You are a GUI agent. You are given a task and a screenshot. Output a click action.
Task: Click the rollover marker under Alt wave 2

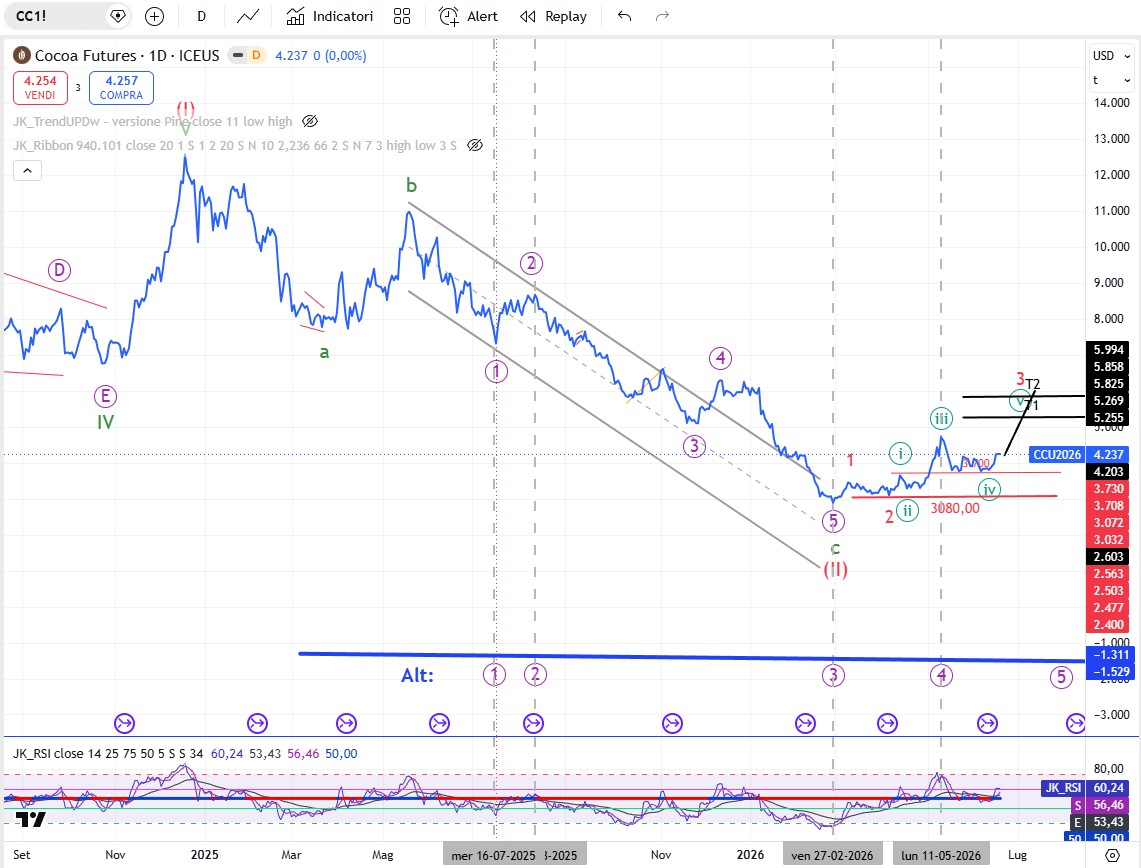[533, 723]
